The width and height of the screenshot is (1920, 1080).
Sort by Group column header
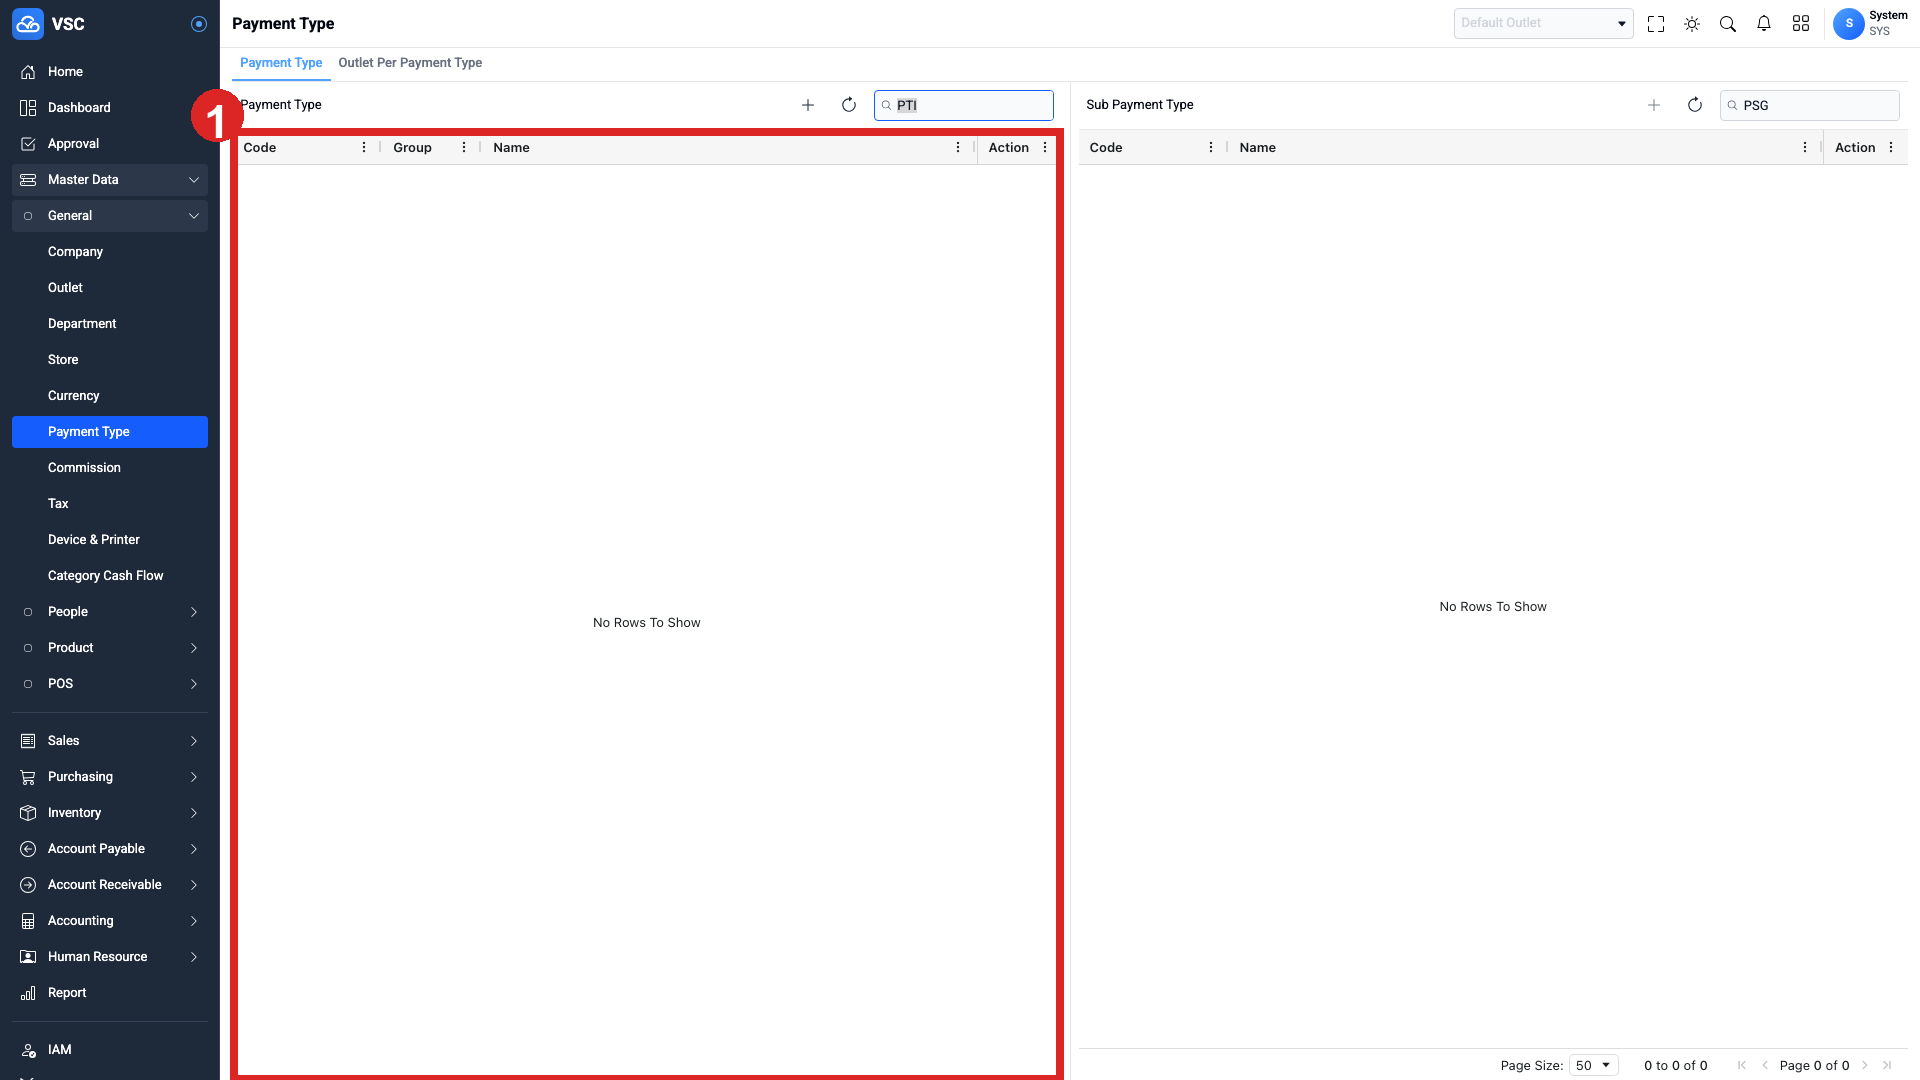412,147
